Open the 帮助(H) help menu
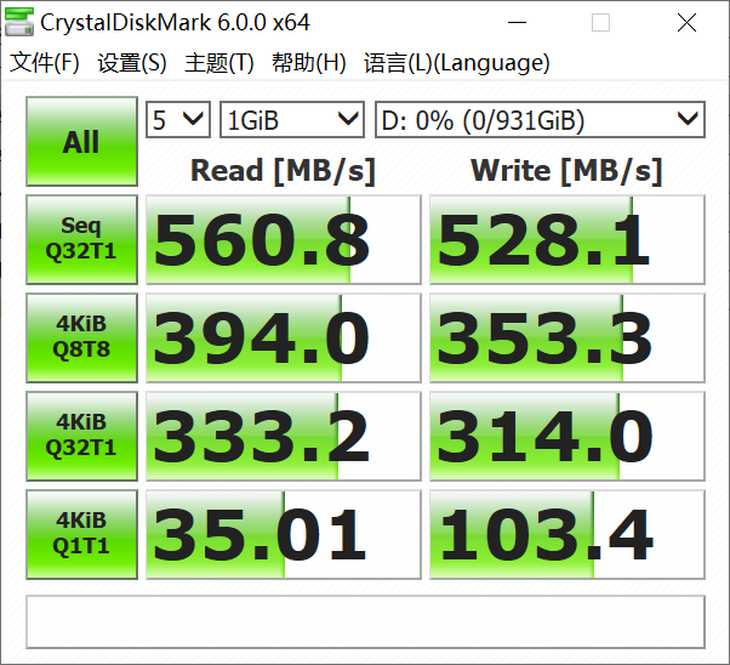730x665 pixels. click(309, 63)
